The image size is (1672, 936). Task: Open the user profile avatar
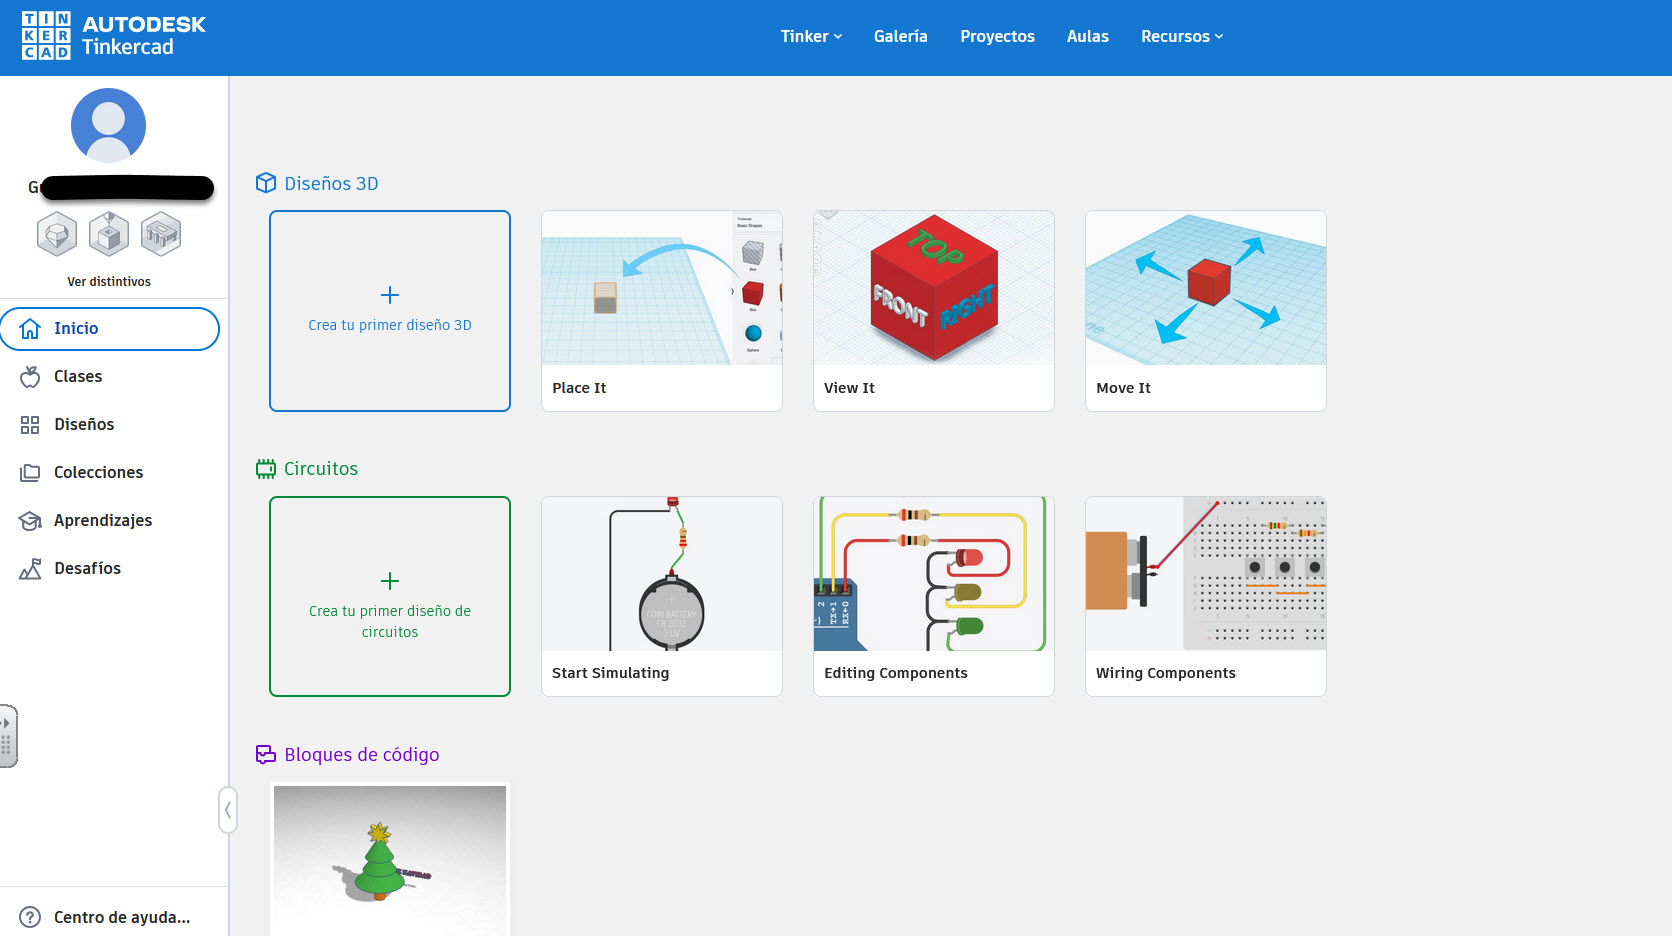[108, 125]
